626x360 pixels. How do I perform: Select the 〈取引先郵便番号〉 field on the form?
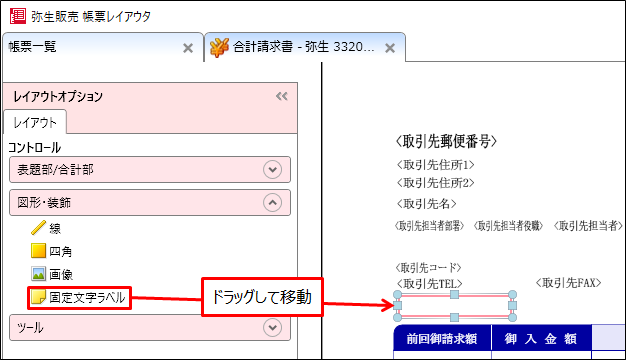[446, 141]
